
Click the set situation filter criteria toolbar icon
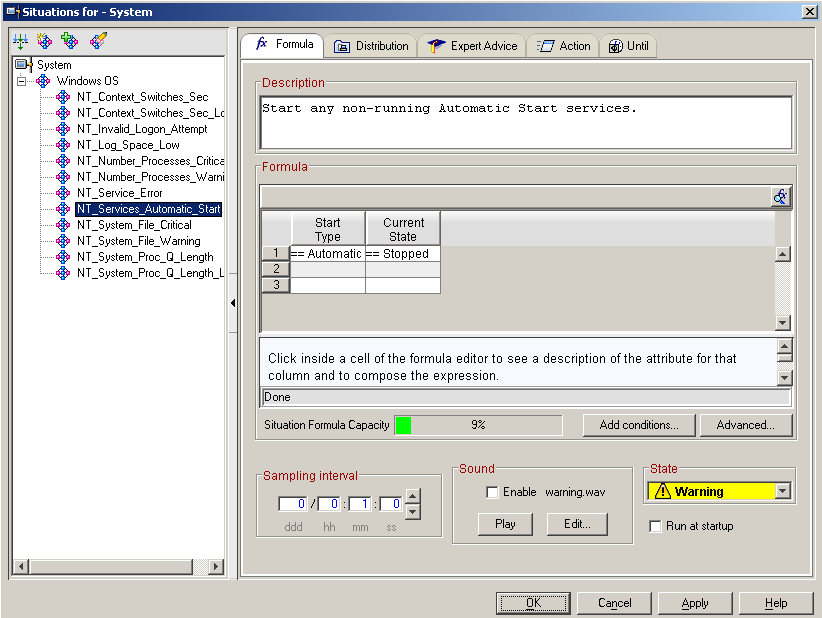coord(20,40)
